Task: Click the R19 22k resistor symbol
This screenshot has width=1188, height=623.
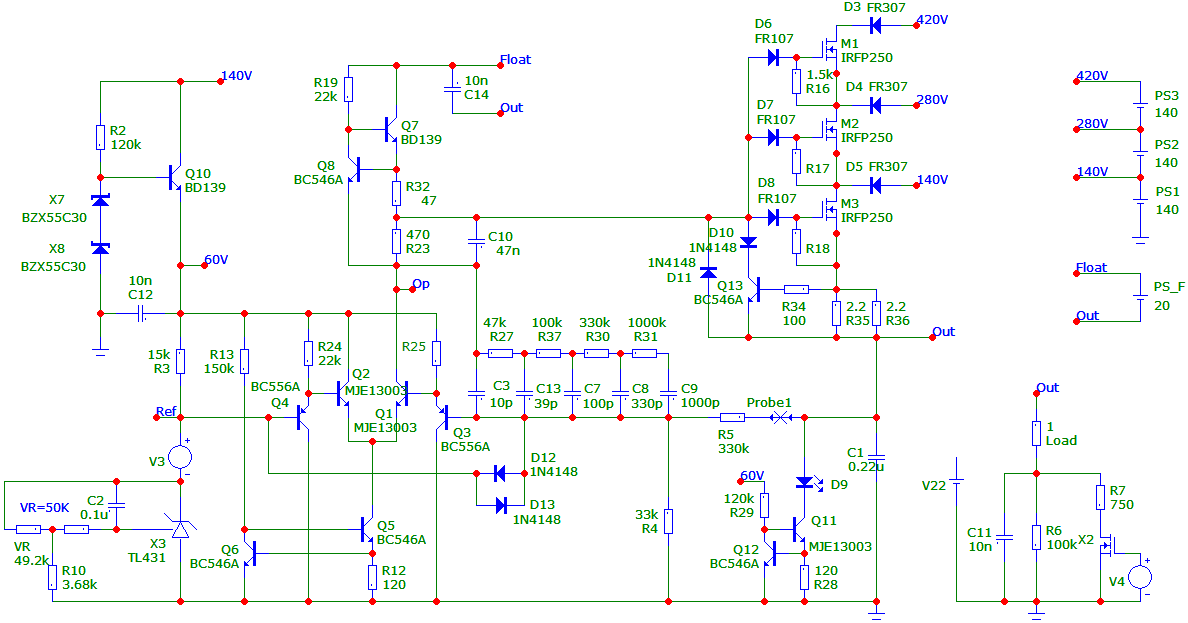Action: point(349,89)
